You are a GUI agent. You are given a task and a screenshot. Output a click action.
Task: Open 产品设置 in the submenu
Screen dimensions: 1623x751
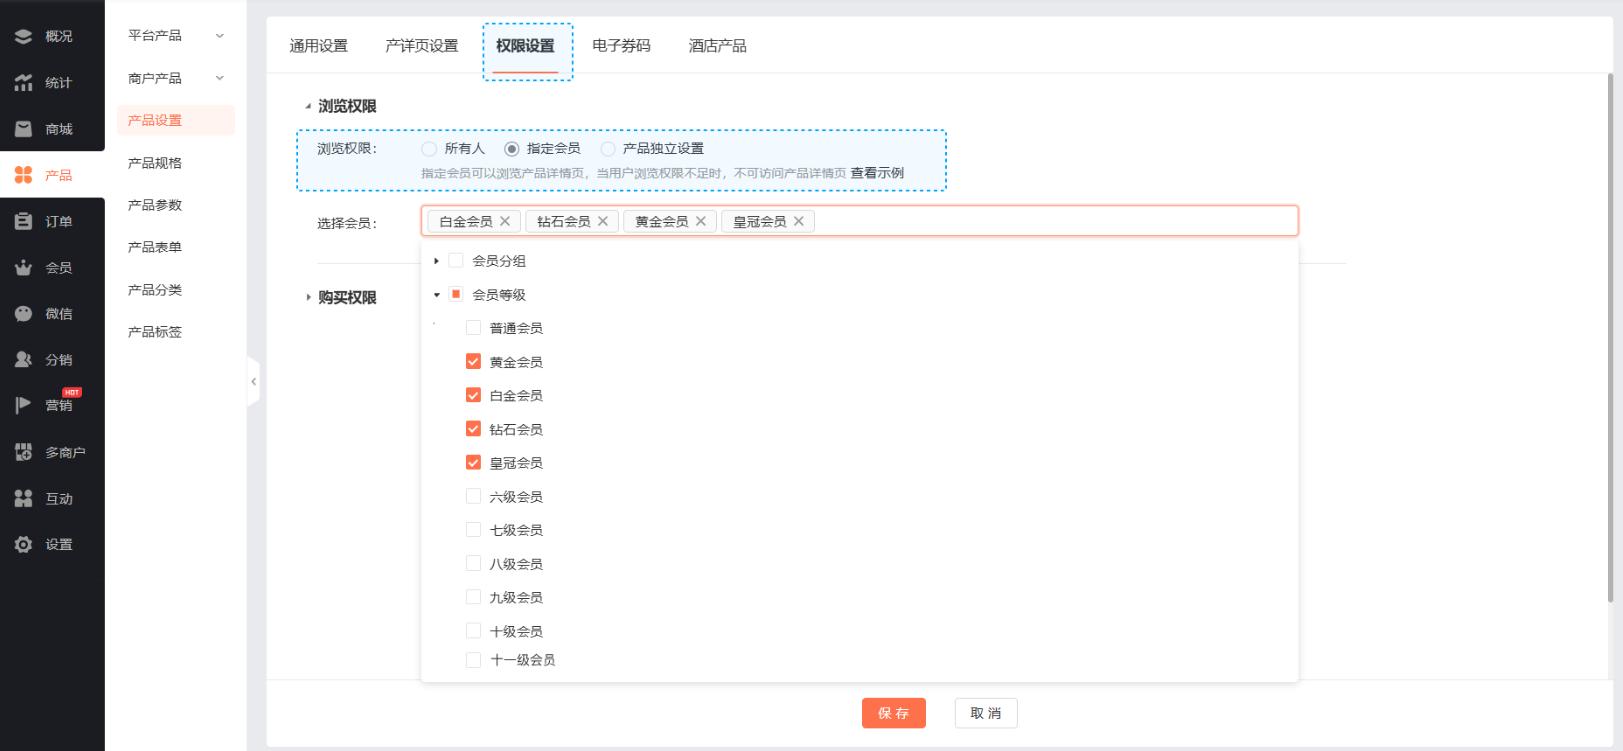176,120
